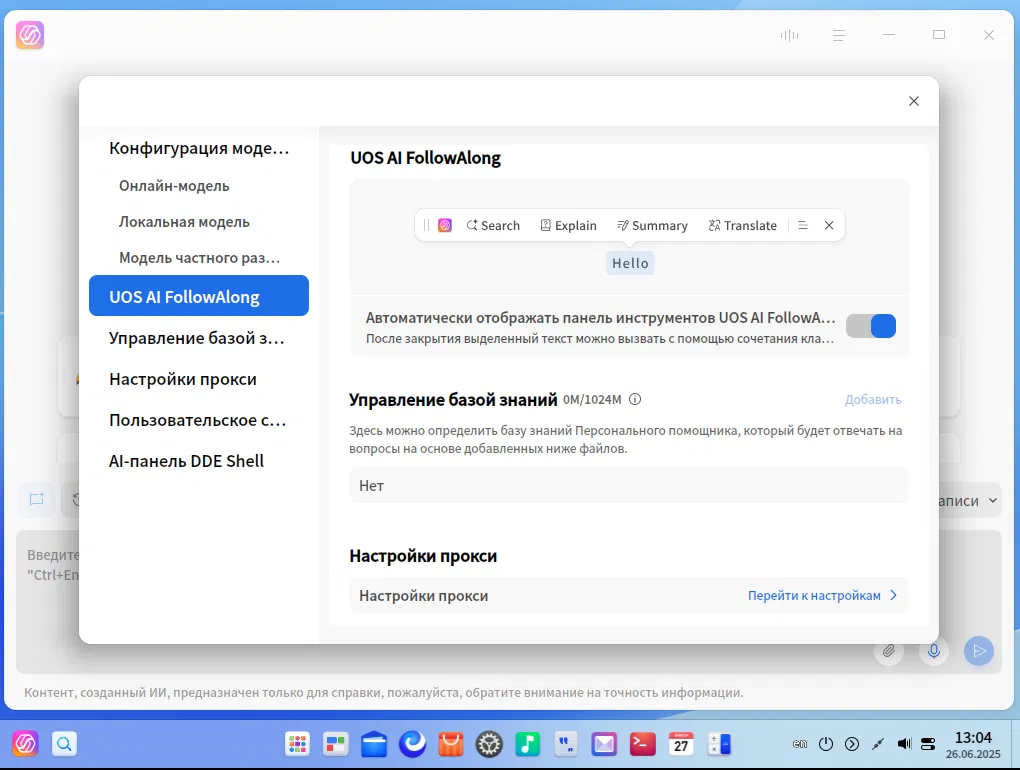Start a new chat in main window
Viewport: 1020px width, 770px height.
point(36,499)
